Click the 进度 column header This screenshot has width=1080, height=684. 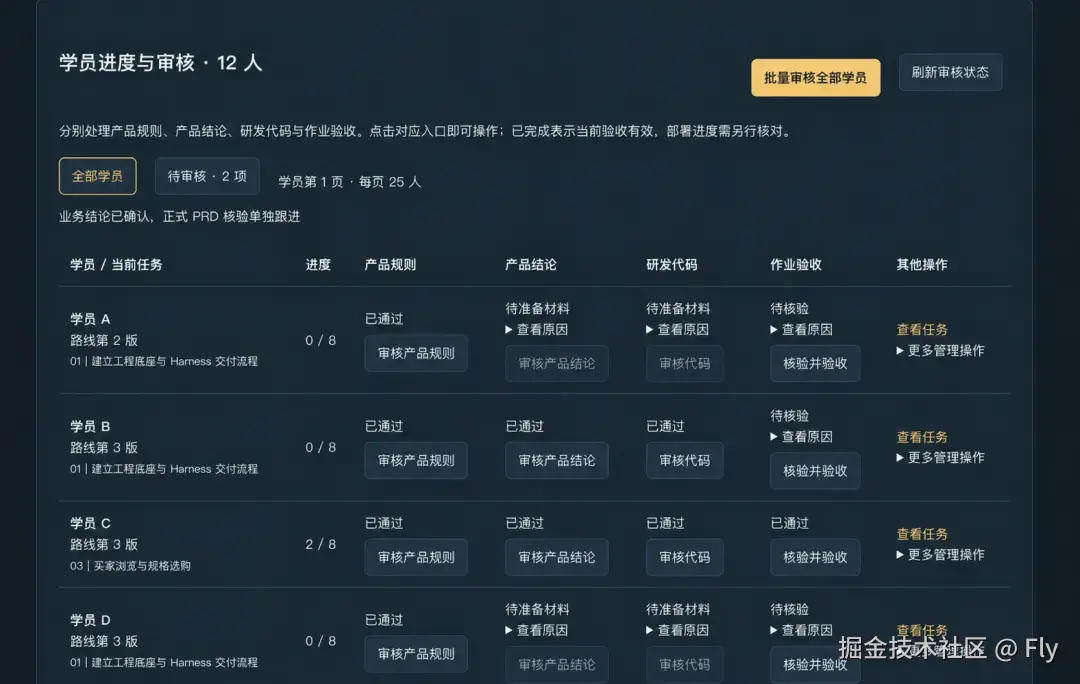pos(318,265)
